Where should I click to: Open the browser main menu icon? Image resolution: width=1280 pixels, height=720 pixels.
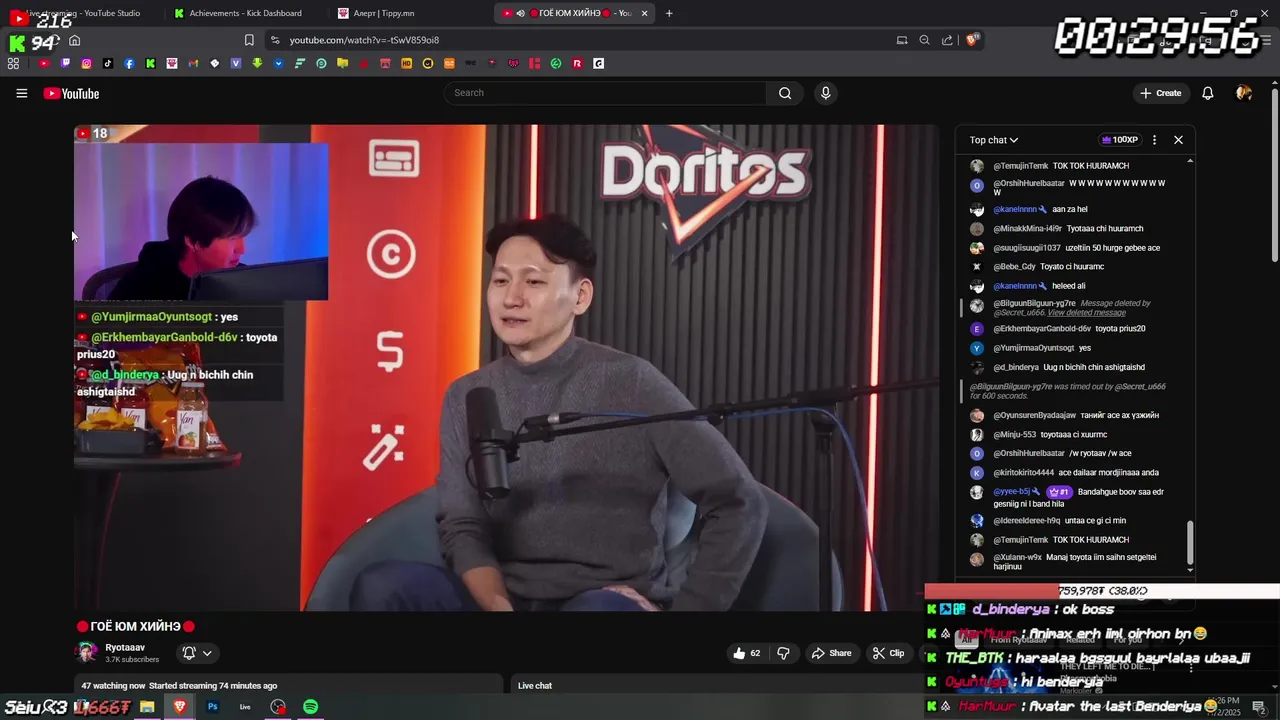coord(1266,40)
